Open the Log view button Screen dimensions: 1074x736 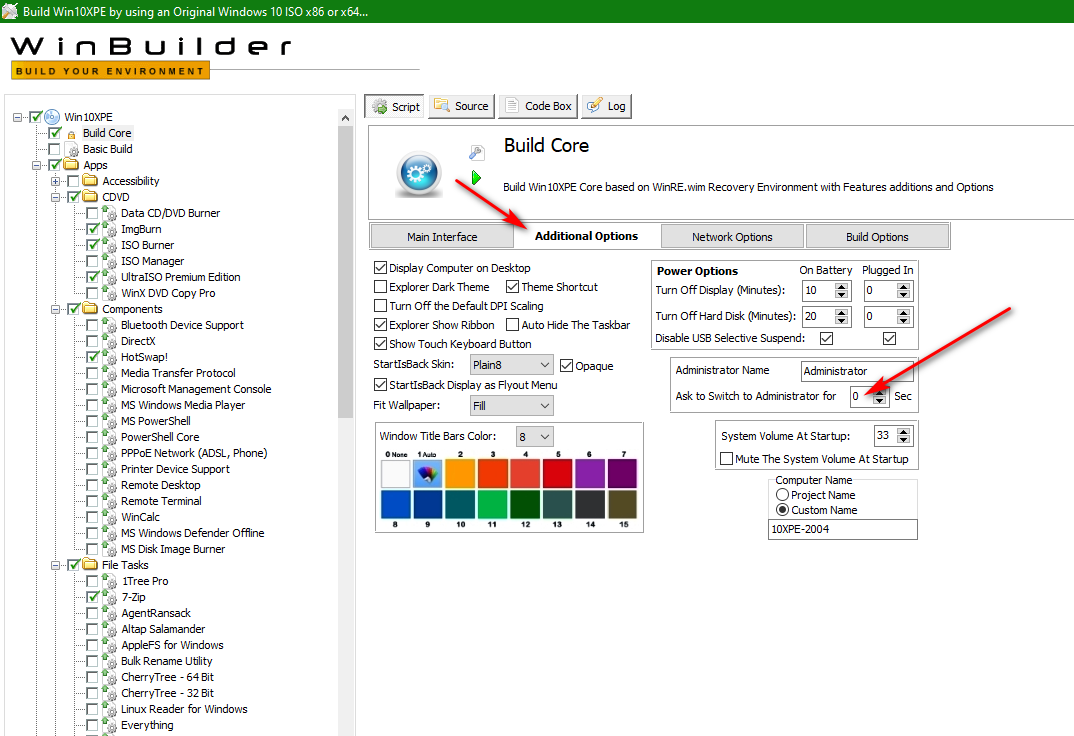[x=606, y=106]
